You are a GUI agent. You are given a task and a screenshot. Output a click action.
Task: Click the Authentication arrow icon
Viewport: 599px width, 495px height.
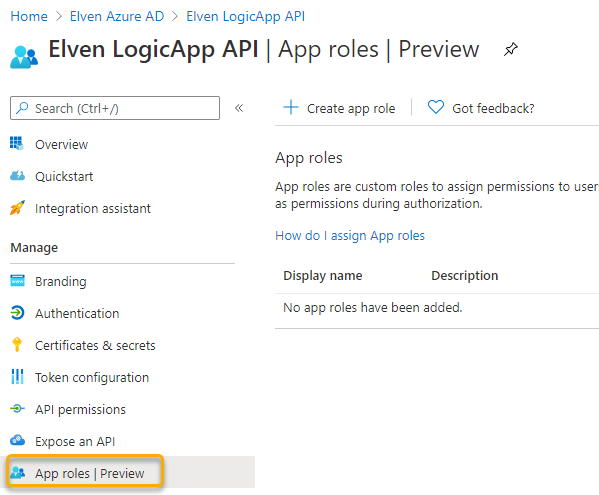point(17,313)
